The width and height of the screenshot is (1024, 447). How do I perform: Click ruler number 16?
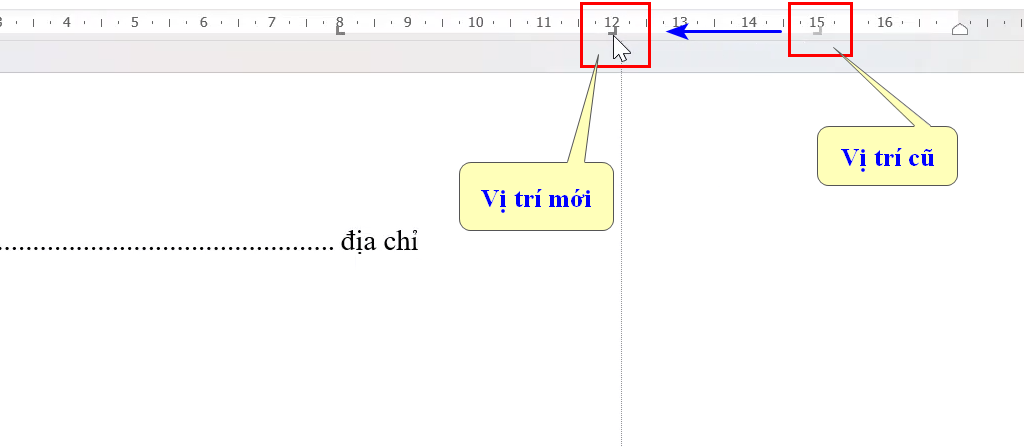pos(884,22)
